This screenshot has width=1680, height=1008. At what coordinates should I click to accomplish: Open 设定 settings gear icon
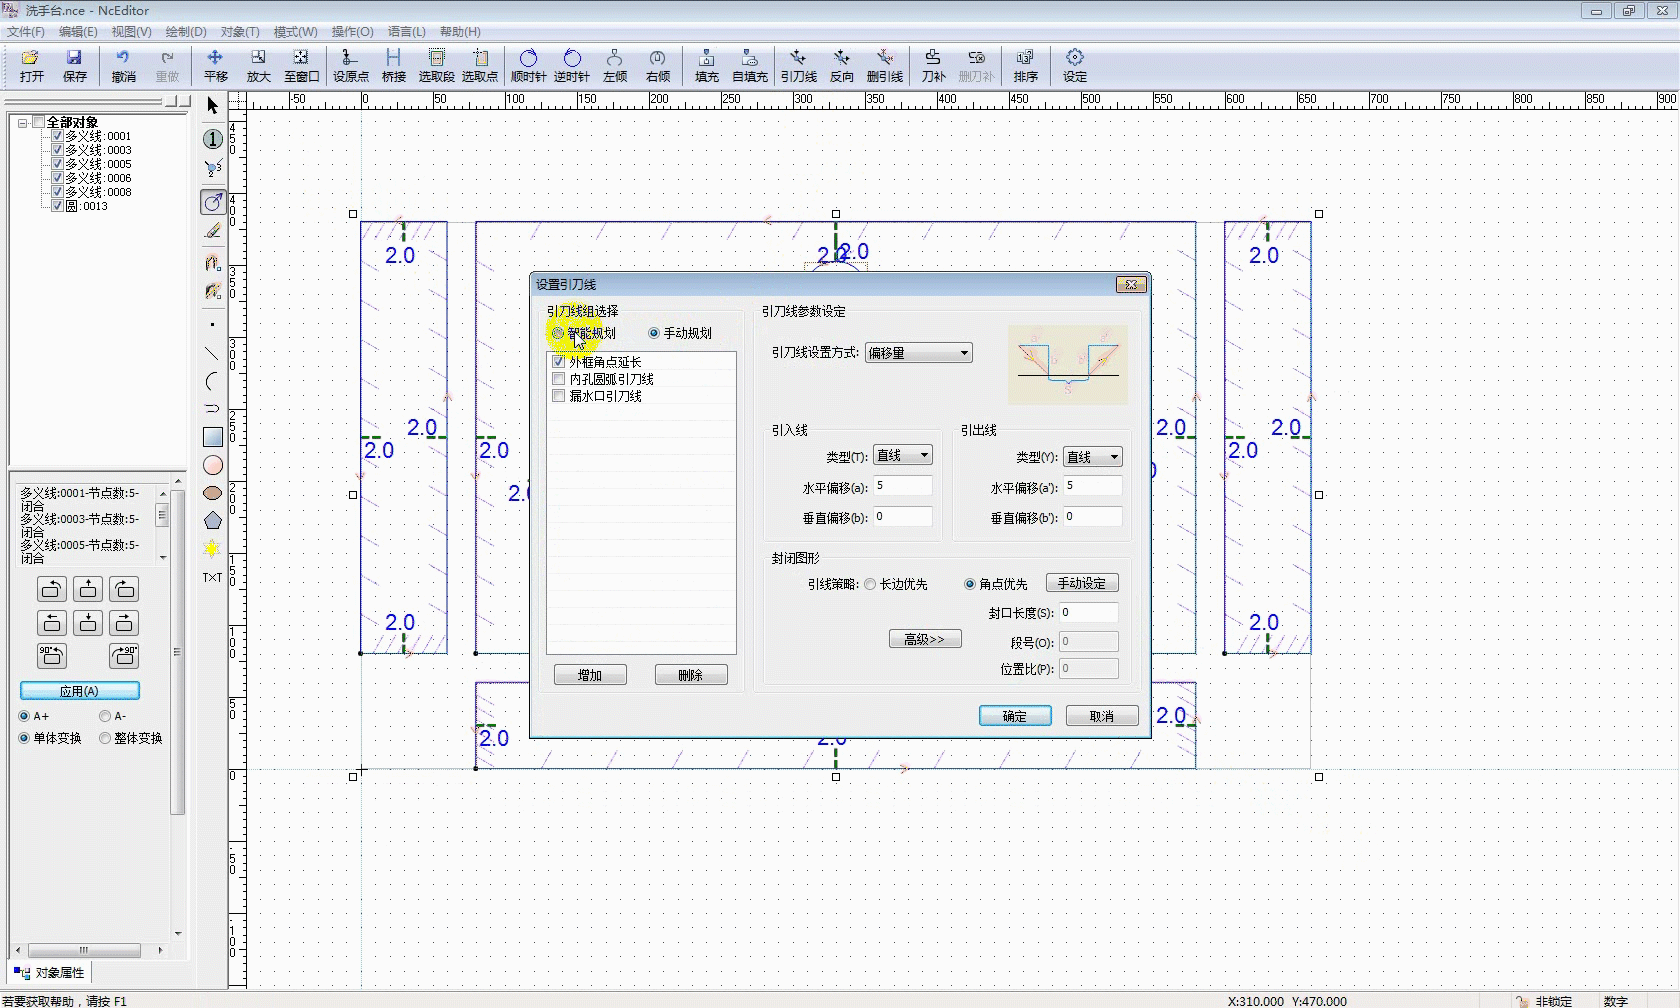tap(1074, 66)
